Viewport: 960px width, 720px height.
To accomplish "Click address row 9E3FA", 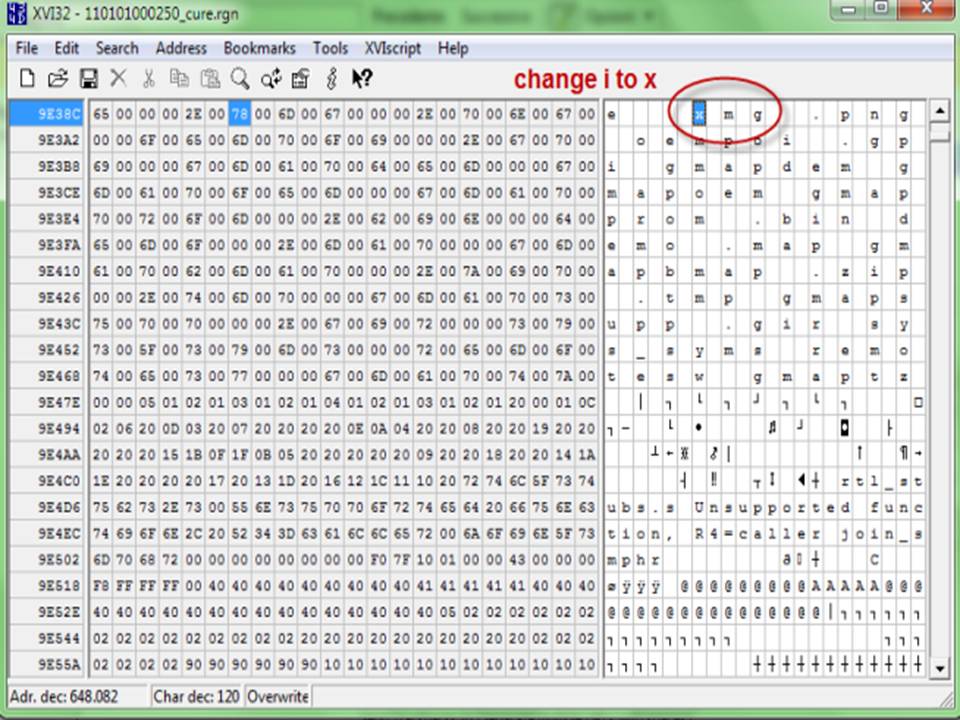I will [47, 245].
